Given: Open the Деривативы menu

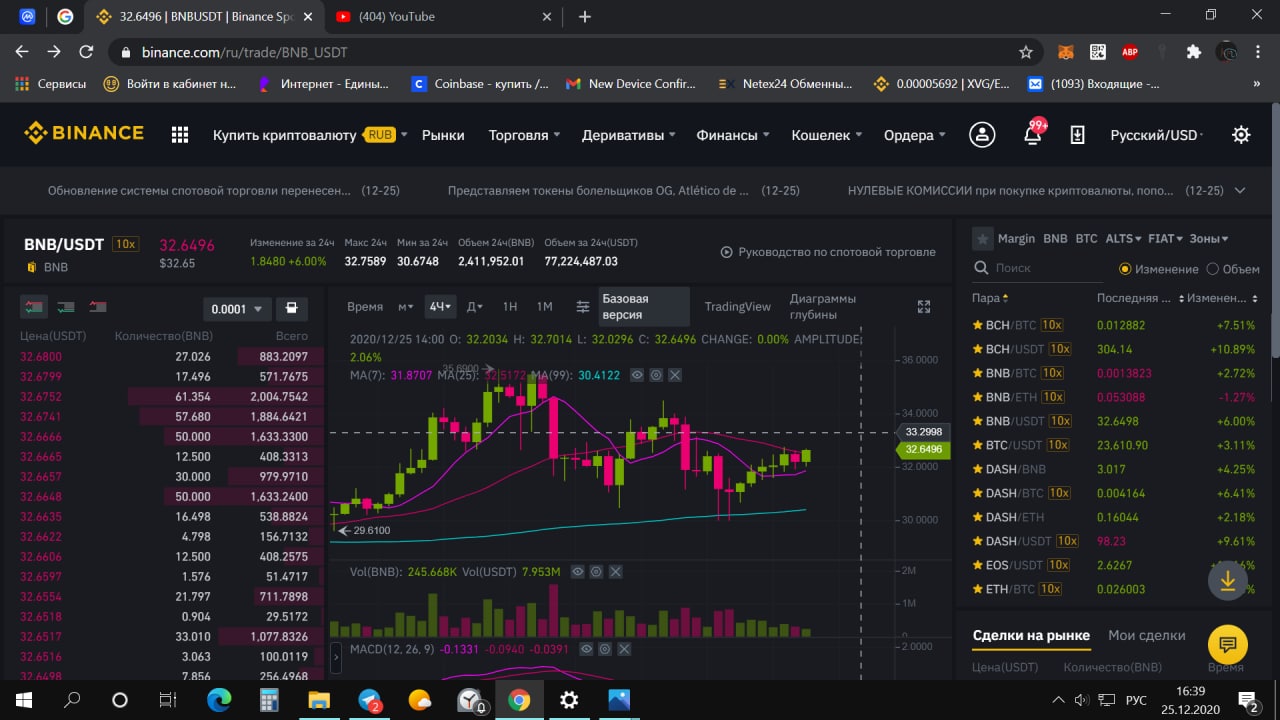Looking at the screenshot, I should point(629,135).
